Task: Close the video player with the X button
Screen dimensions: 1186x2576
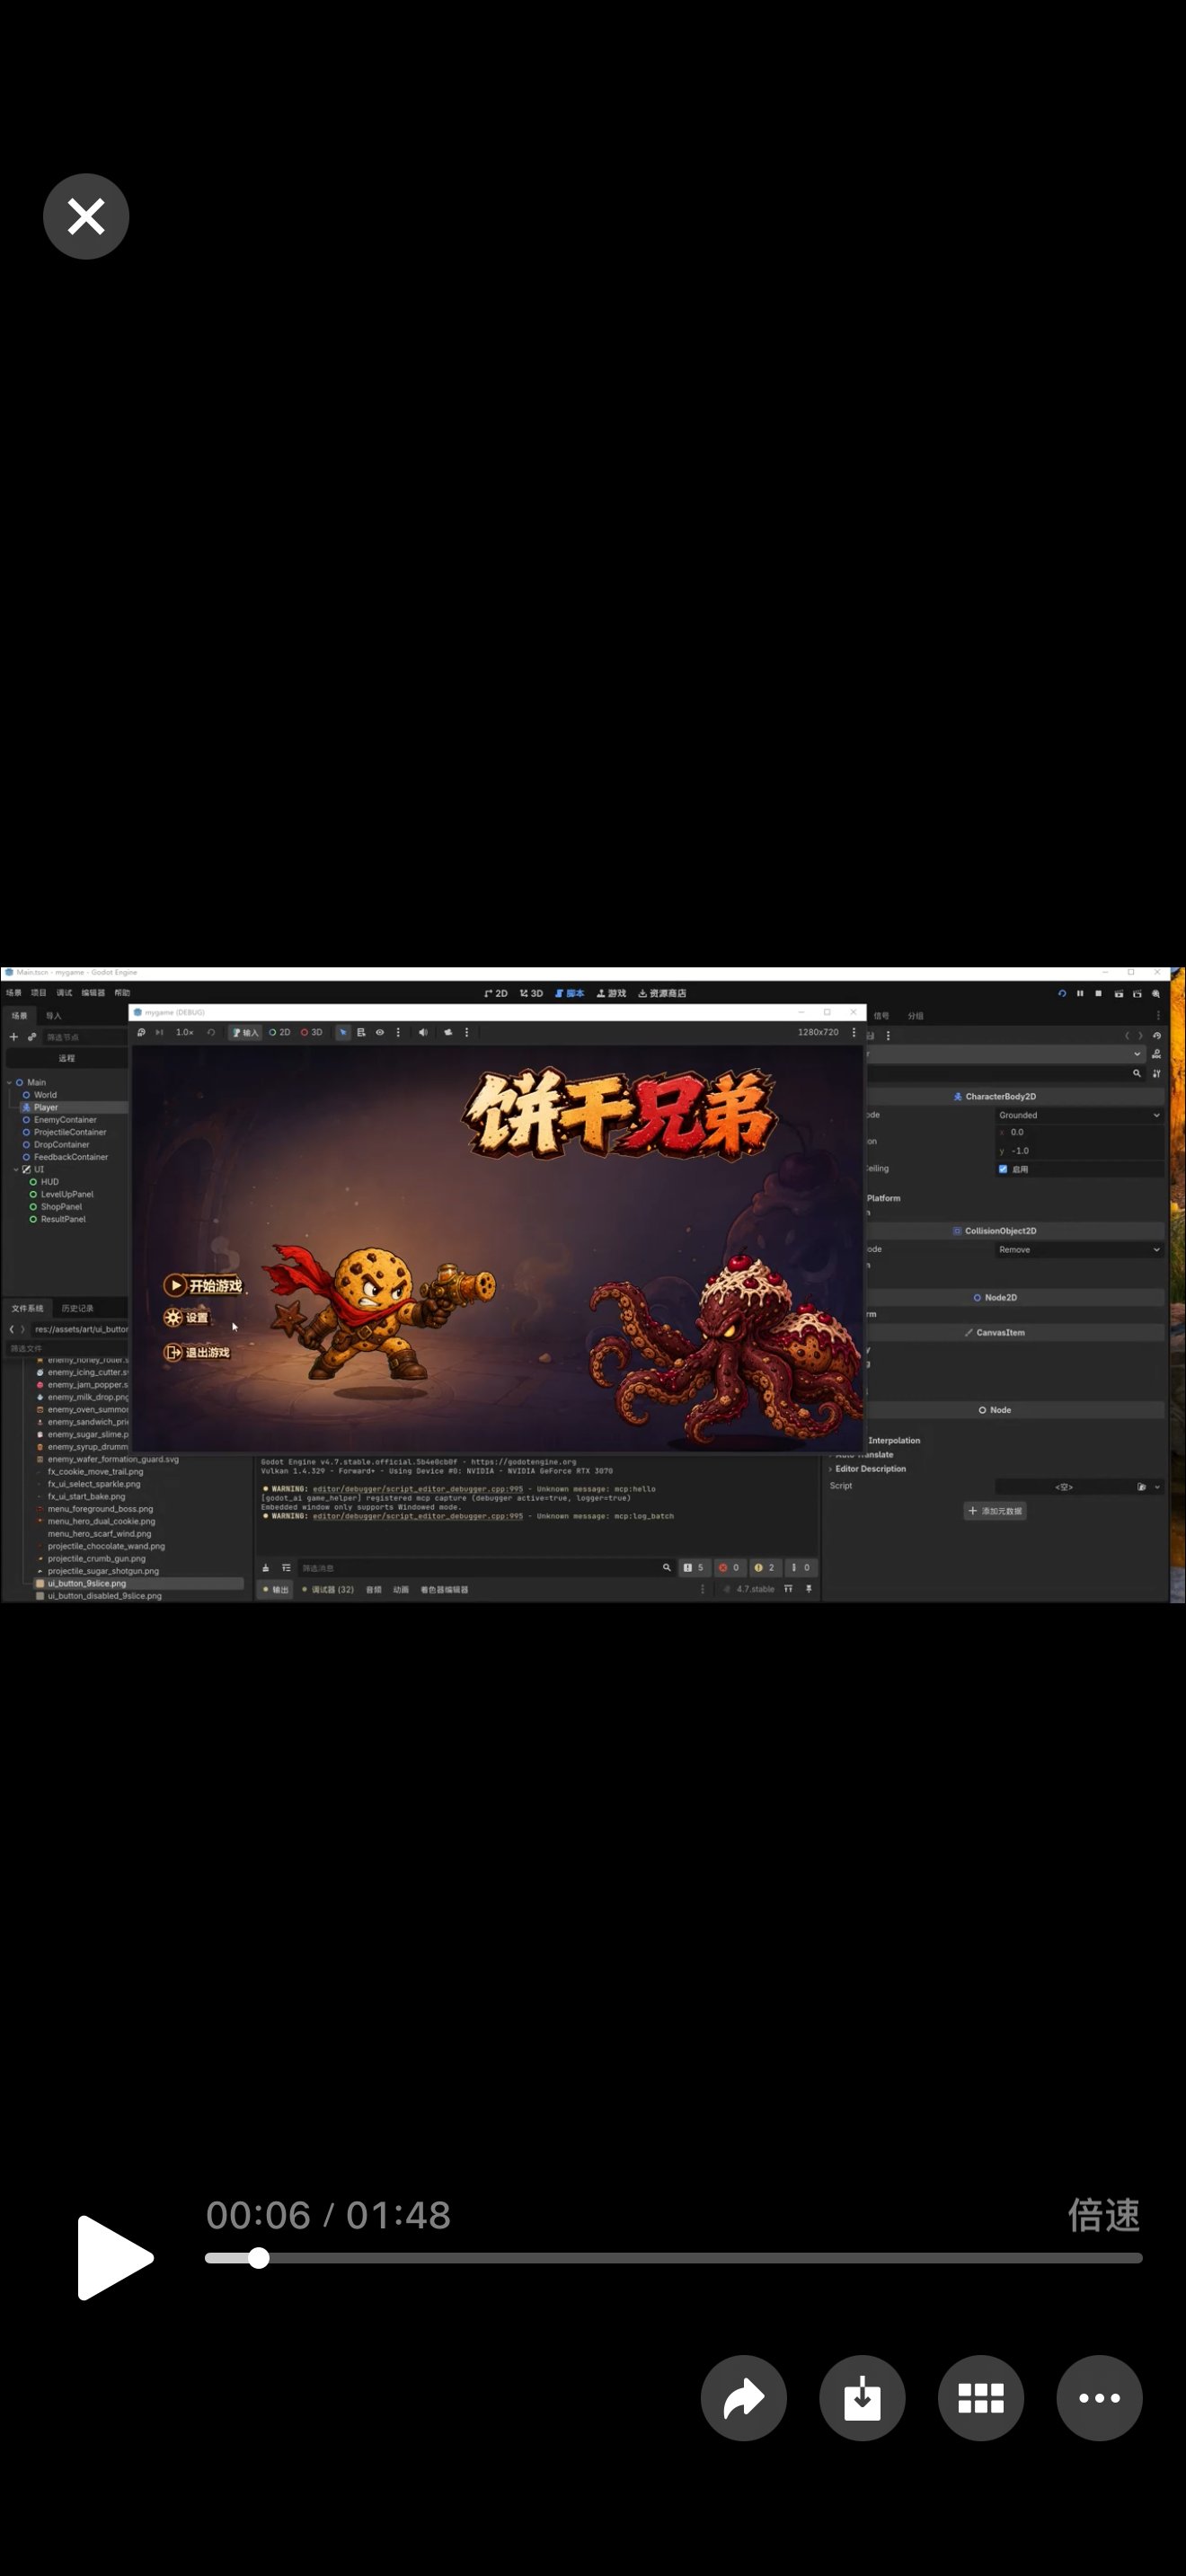Action: 86,216
